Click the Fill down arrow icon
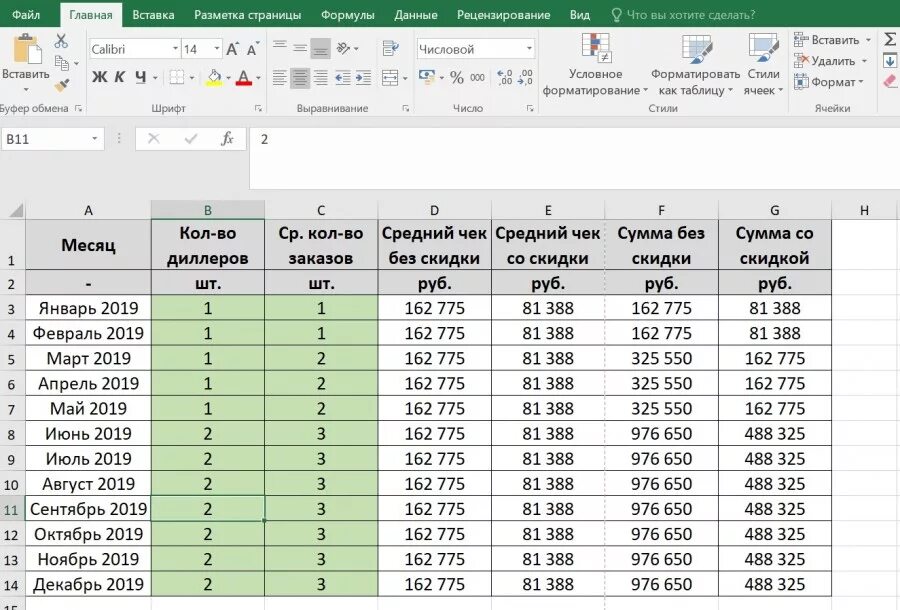The height and width of the screenshot is (610, 900). tap(890, 61)
